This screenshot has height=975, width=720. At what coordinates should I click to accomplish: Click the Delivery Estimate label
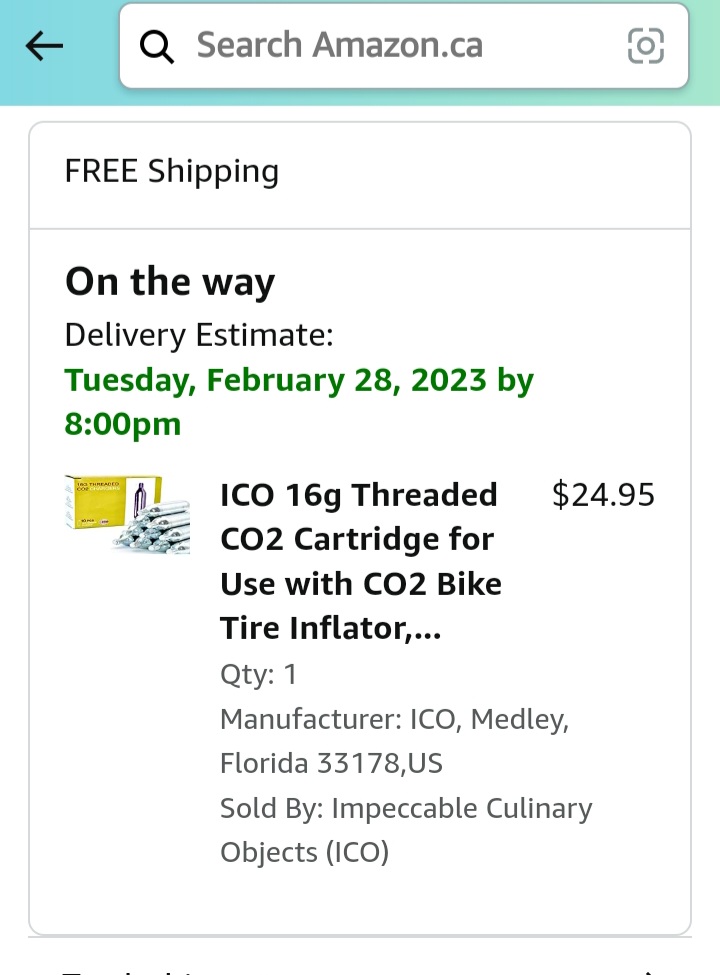coord(198,334)
